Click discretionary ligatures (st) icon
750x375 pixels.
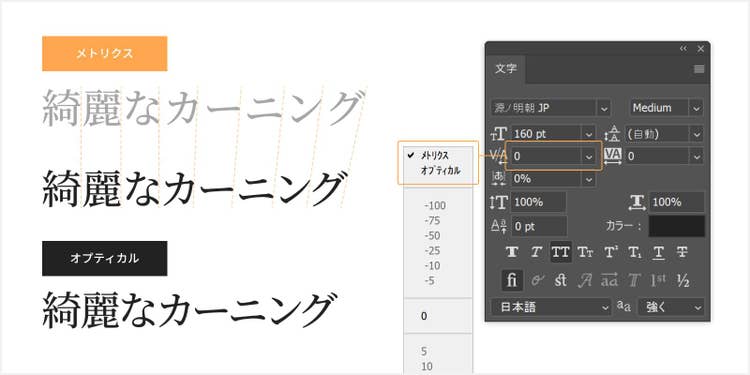pyautogui.click(x=561, y=281)
